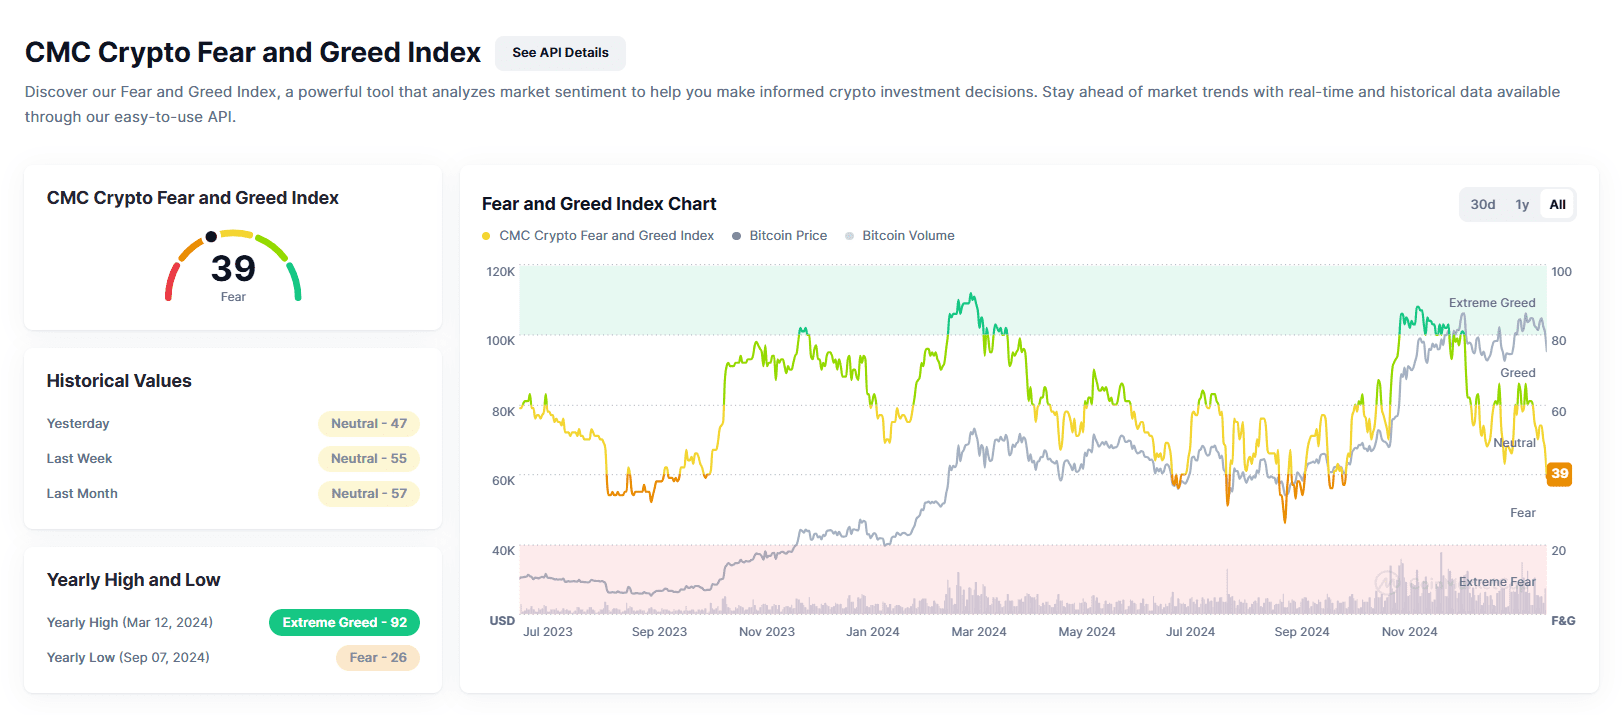Image resolution: width=1623 pixels, height=715 pixels.
Task: Click the Fear label under the gauge number
Action: (x=233, y=297)
